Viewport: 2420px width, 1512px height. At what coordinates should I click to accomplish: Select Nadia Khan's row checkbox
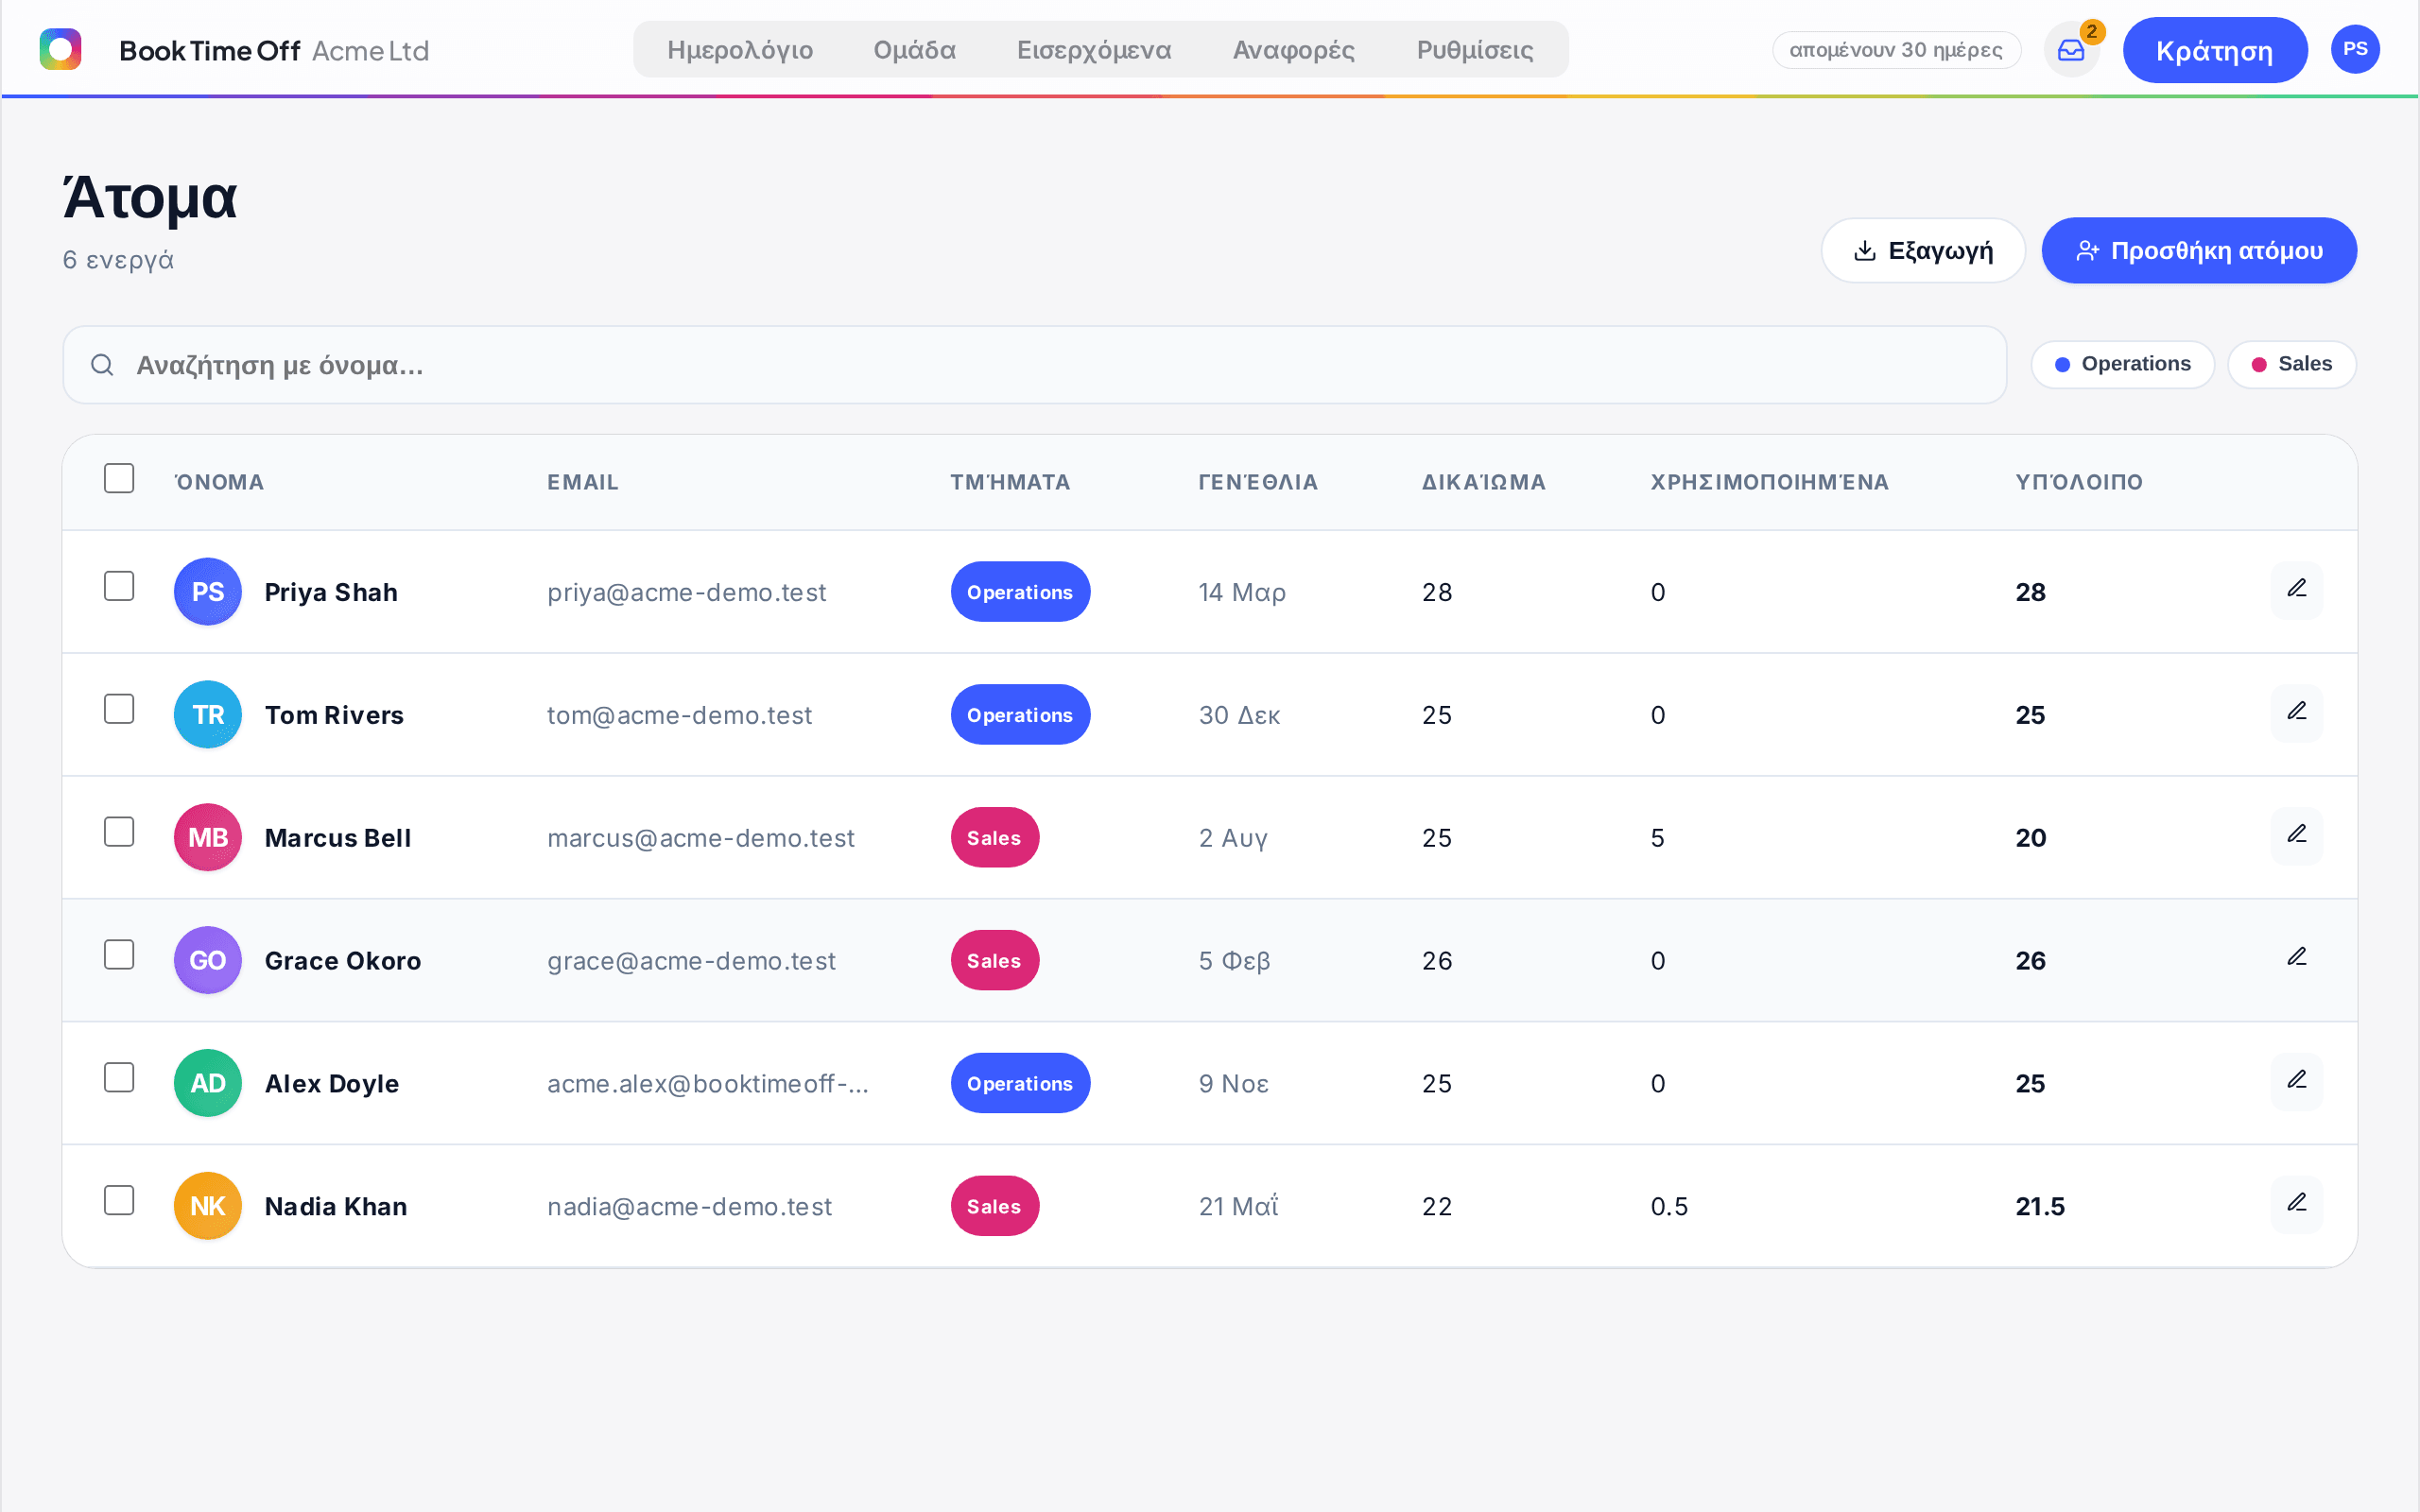pos(119,1200)
